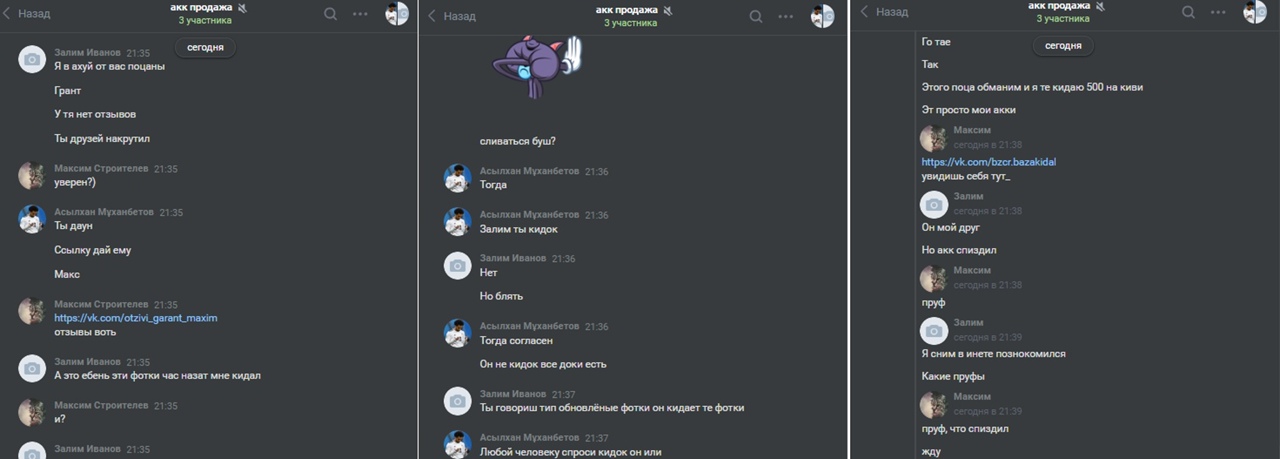The width and height of the screenshot is (1280, 459).
Task: Go back using Назад in right panel
Action: click(x=885, y=12)
